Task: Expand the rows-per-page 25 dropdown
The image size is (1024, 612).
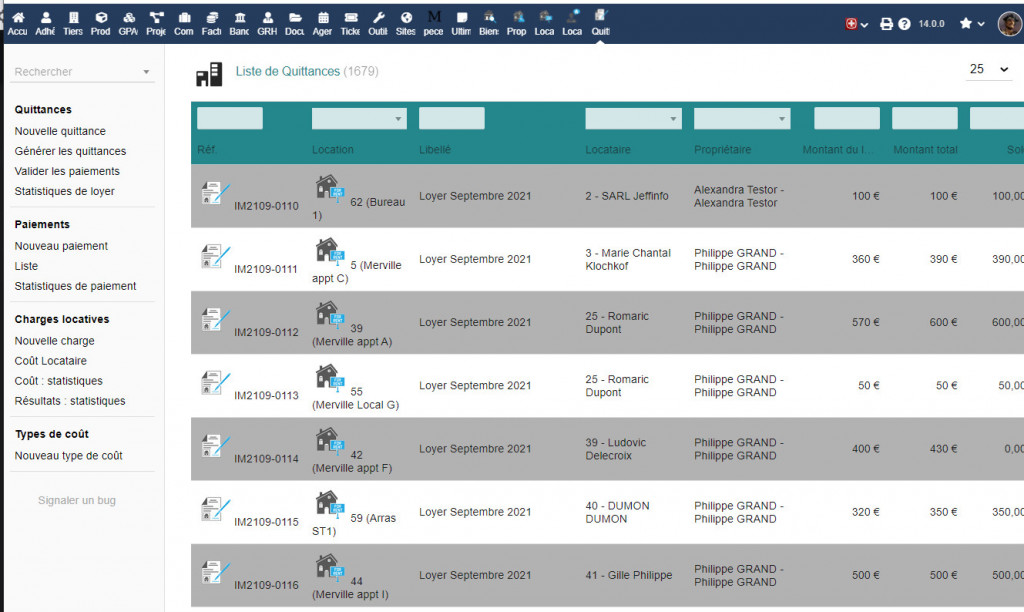Action: click(989, 69)
